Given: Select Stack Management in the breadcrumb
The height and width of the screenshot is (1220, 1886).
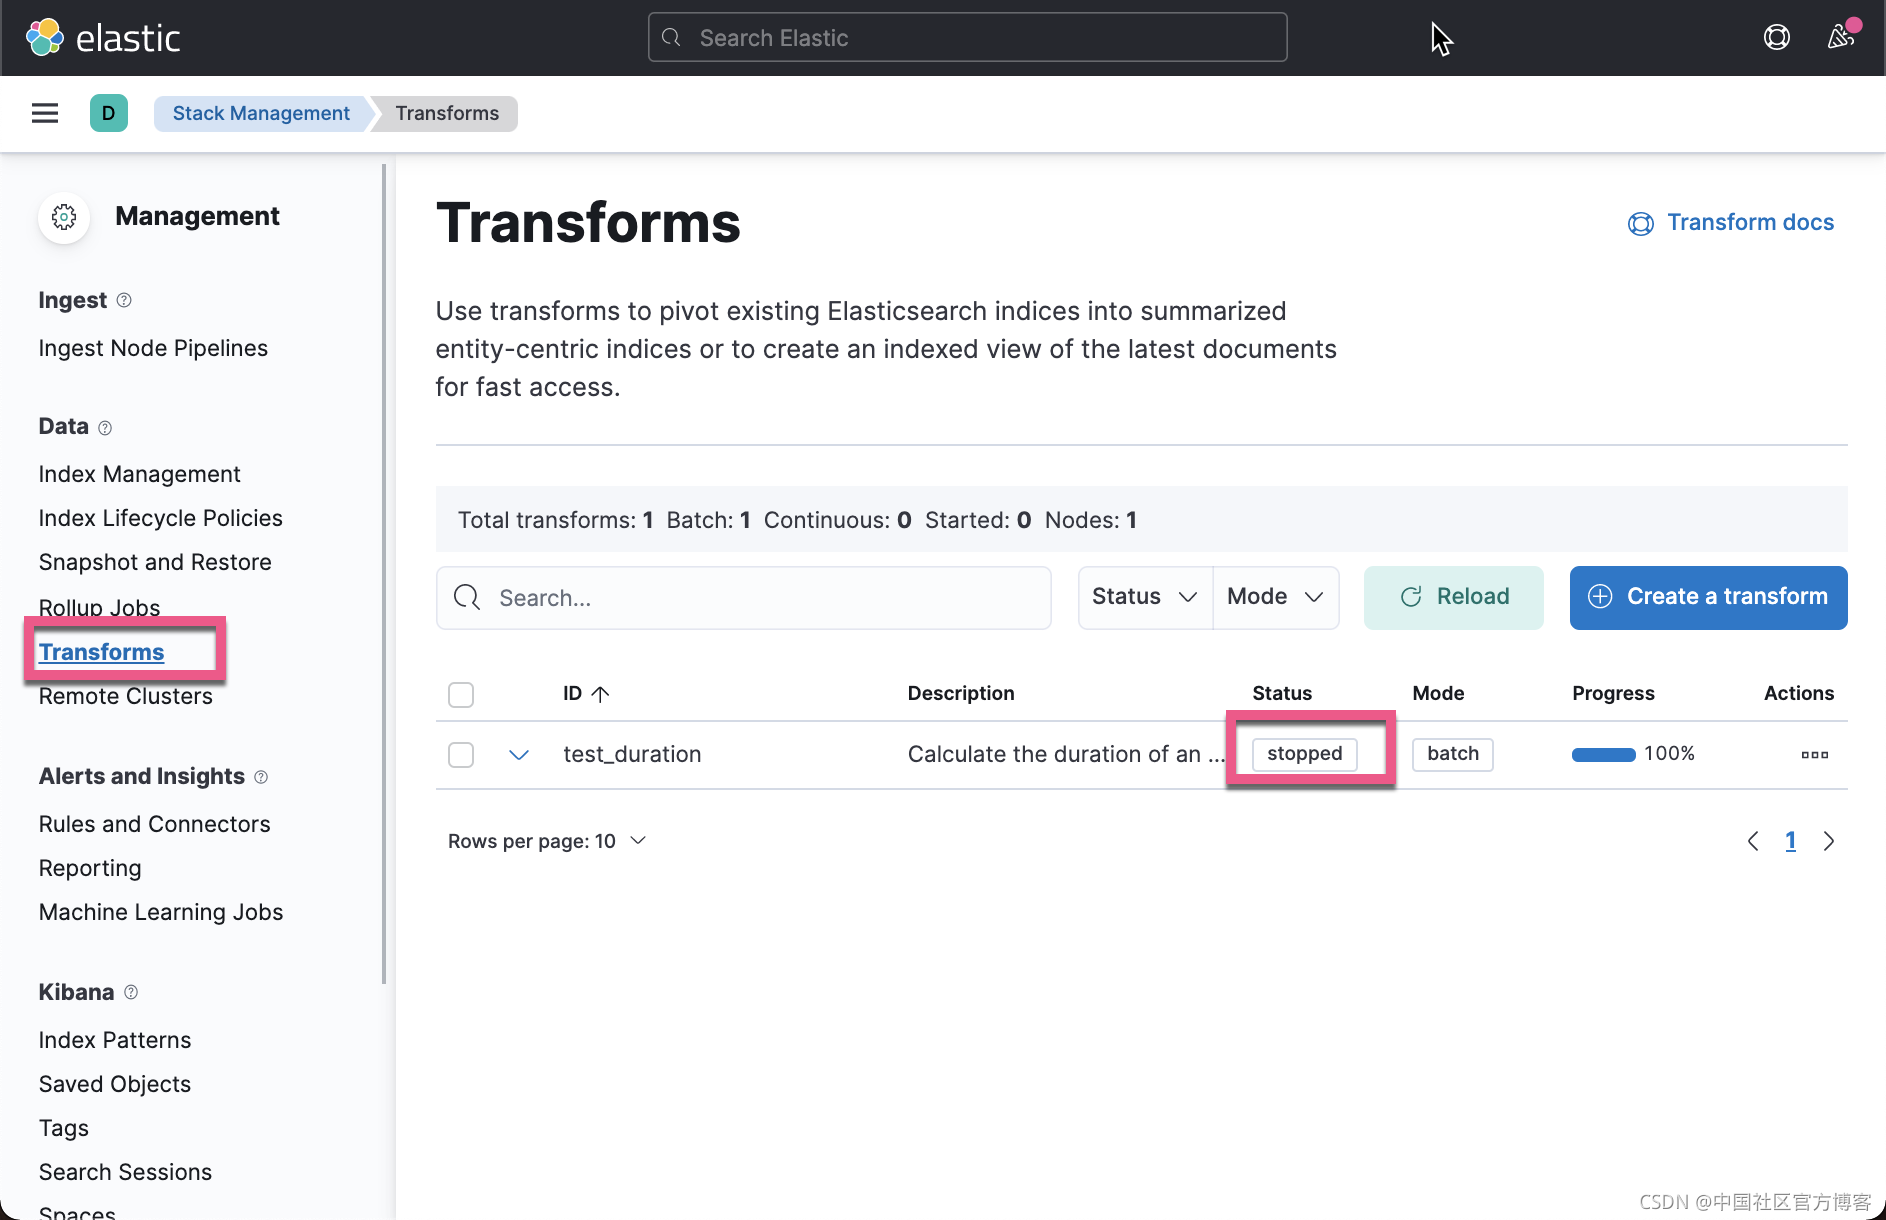Looking at the screenshot, I should click(261, 113).
